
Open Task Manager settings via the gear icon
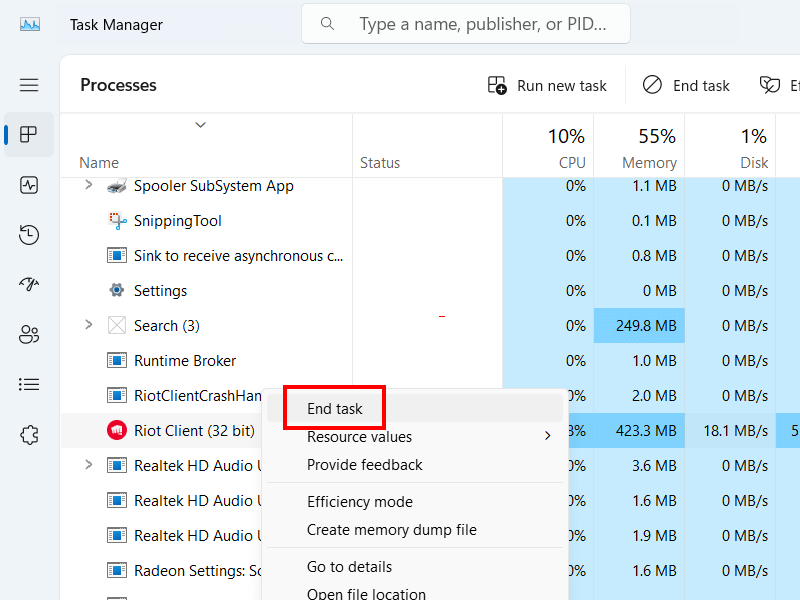point(29,434)
